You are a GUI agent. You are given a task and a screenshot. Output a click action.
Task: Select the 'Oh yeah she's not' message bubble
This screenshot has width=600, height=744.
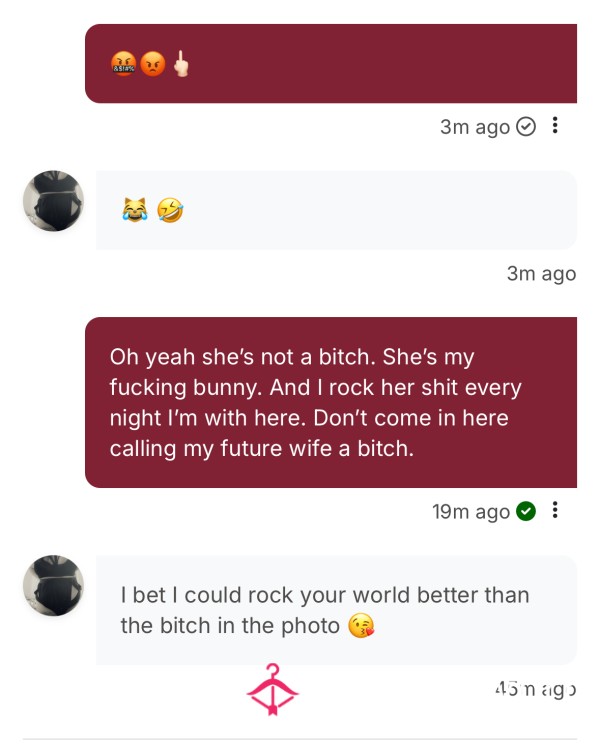coord(331,402)
